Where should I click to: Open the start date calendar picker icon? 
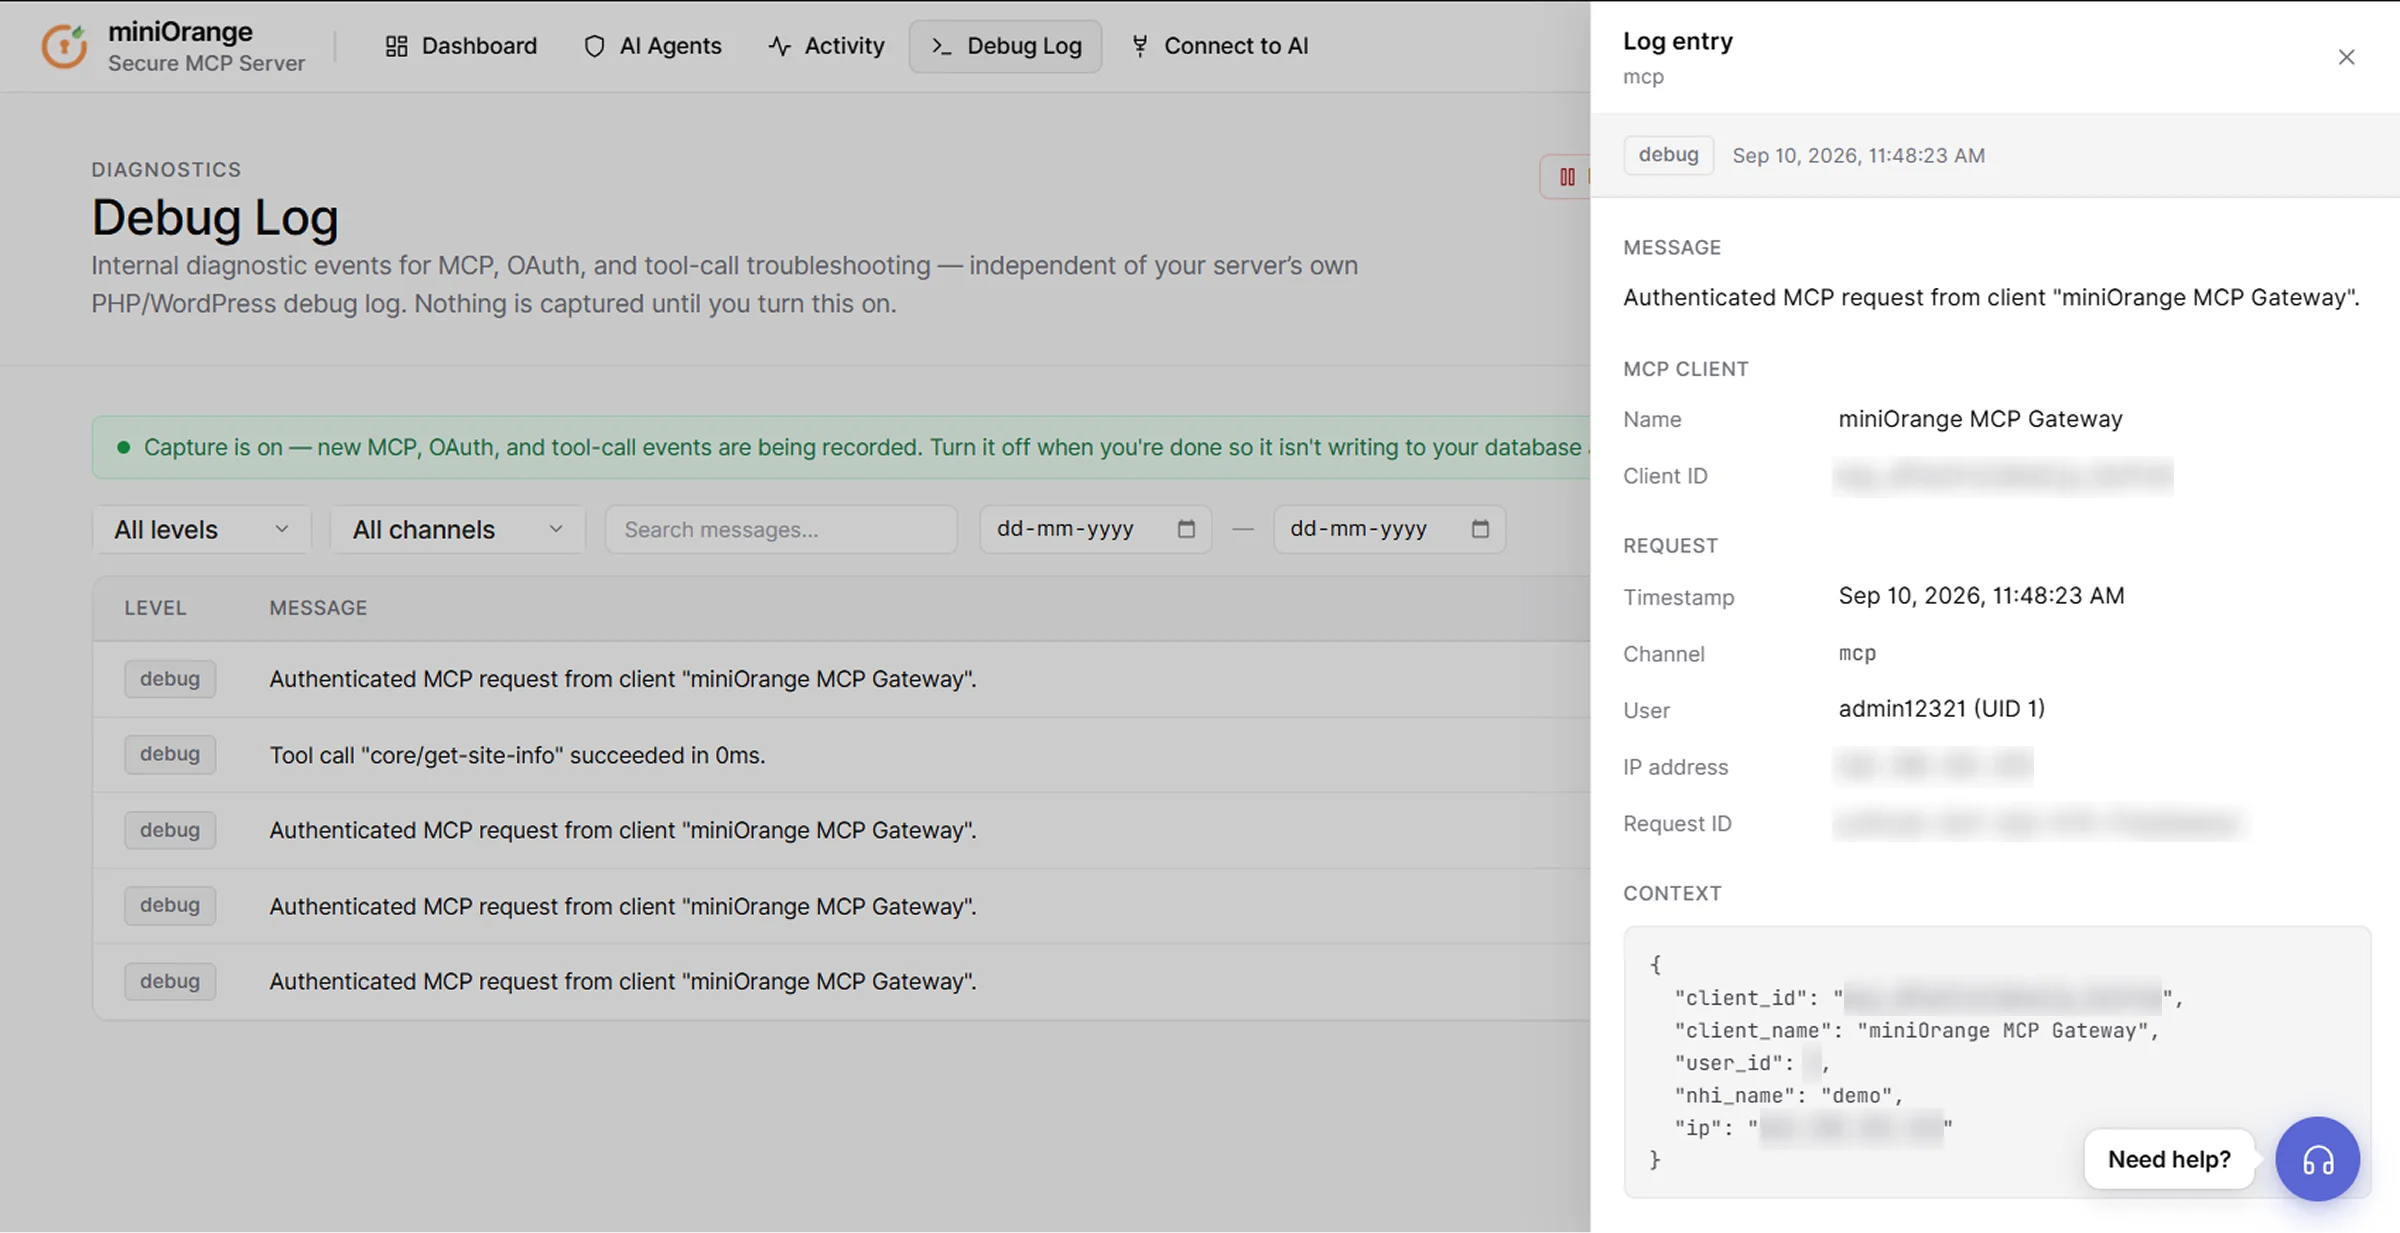1186,529
